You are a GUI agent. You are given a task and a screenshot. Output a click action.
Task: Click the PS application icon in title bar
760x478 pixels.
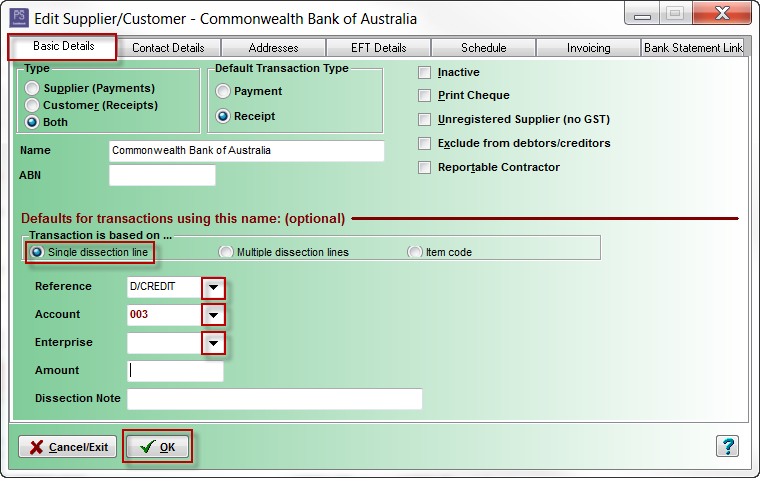[x=19, y=17]
